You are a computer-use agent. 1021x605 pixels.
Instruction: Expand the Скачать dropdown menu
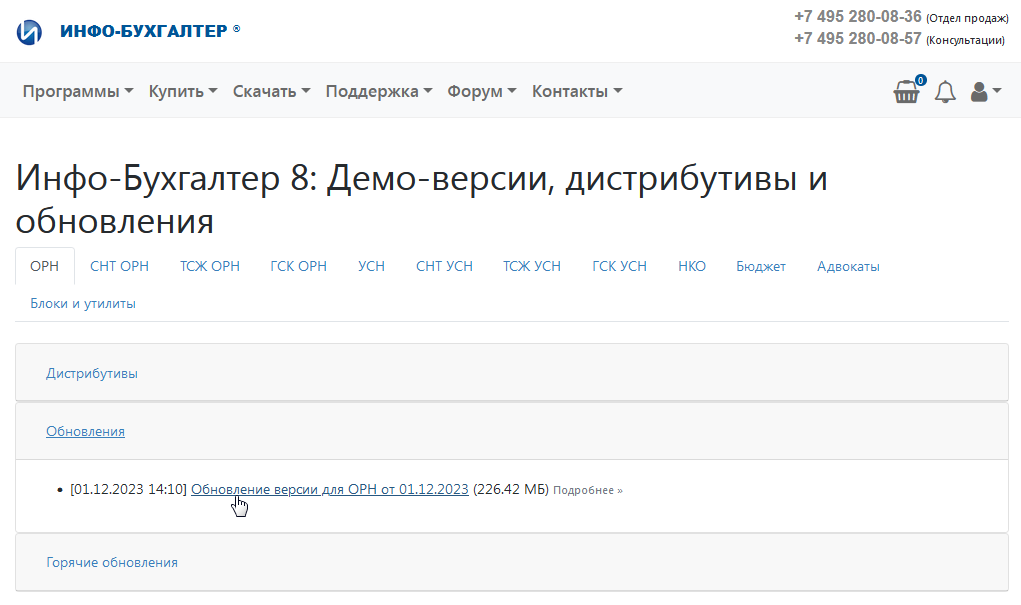click(271, 91)
